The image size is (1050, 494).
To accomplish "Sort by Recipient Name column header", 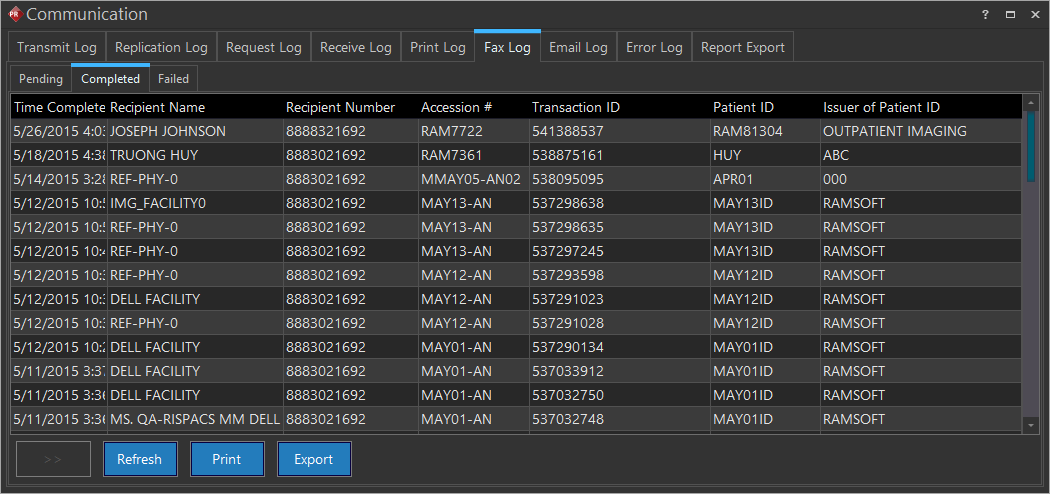I will pos(157,107).
